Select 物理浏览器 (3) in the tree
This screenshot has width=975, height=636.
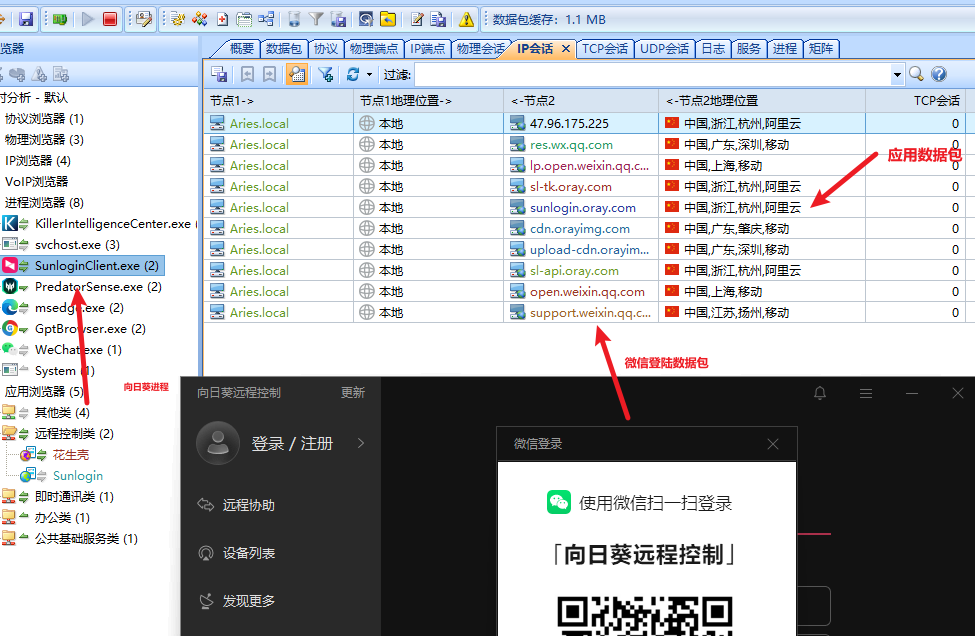[x=44, y=140]
